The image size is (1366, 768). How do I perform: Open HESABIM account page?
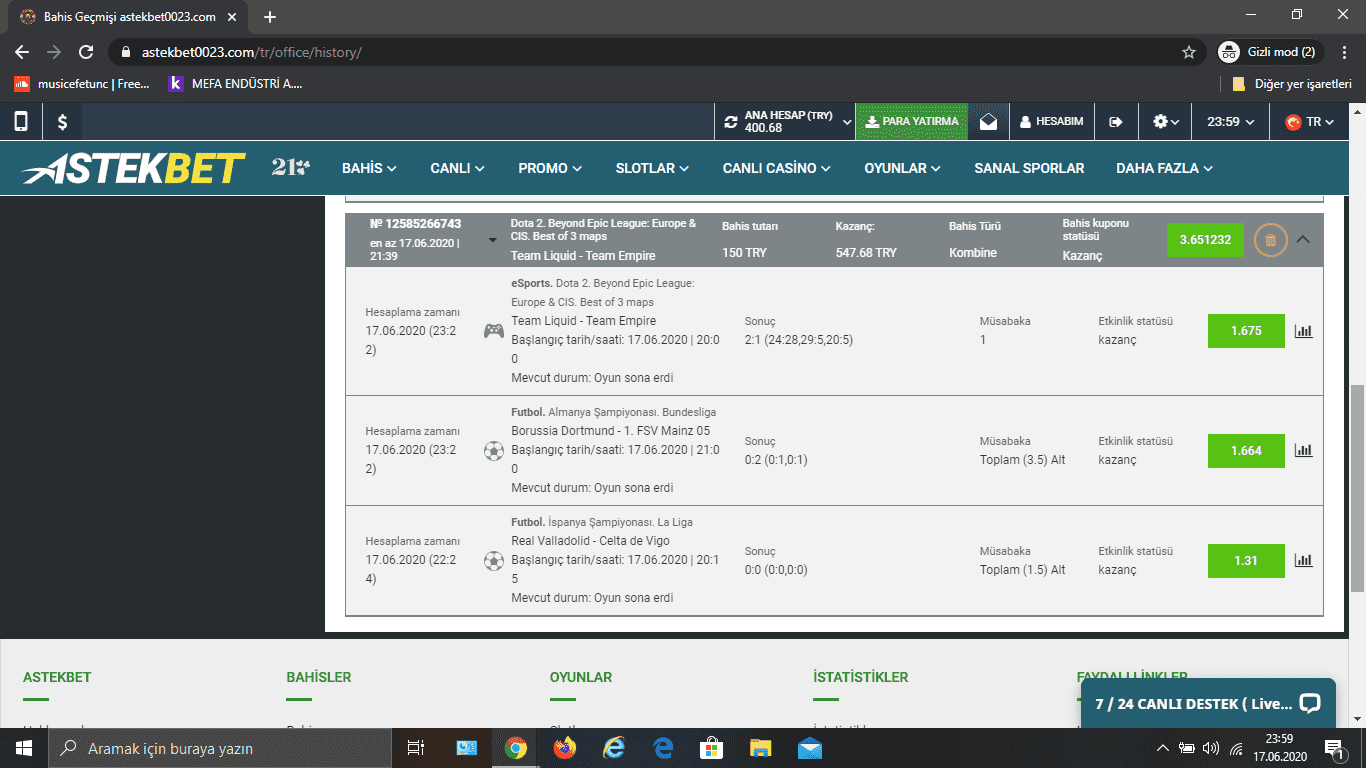[1052, 122]
